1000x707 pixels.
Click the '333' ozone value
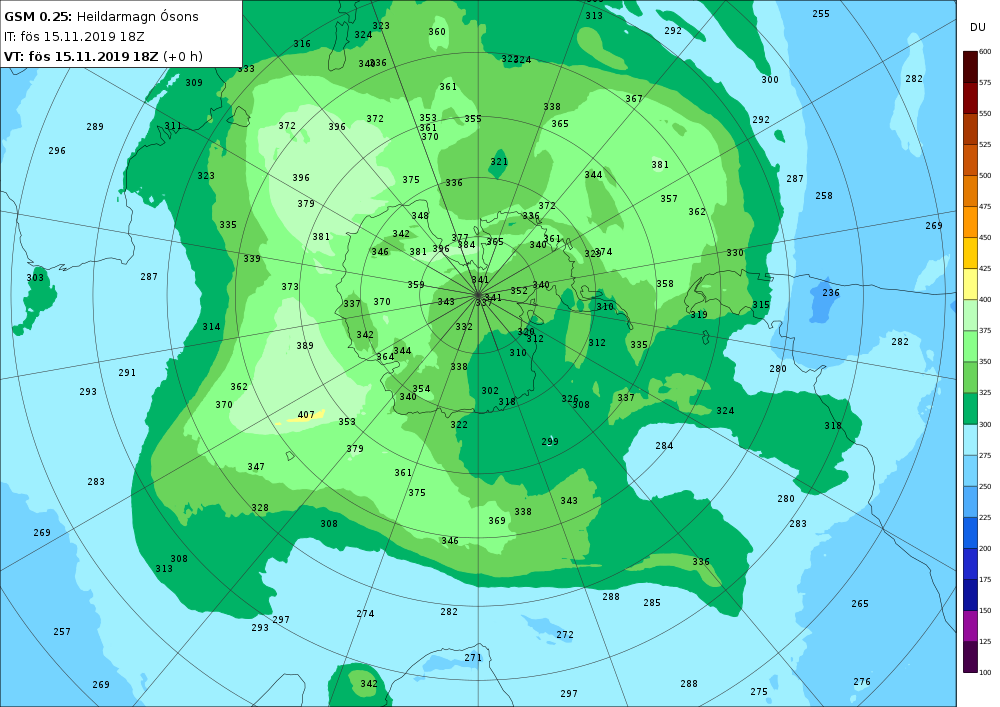click(x=246, y=69)
